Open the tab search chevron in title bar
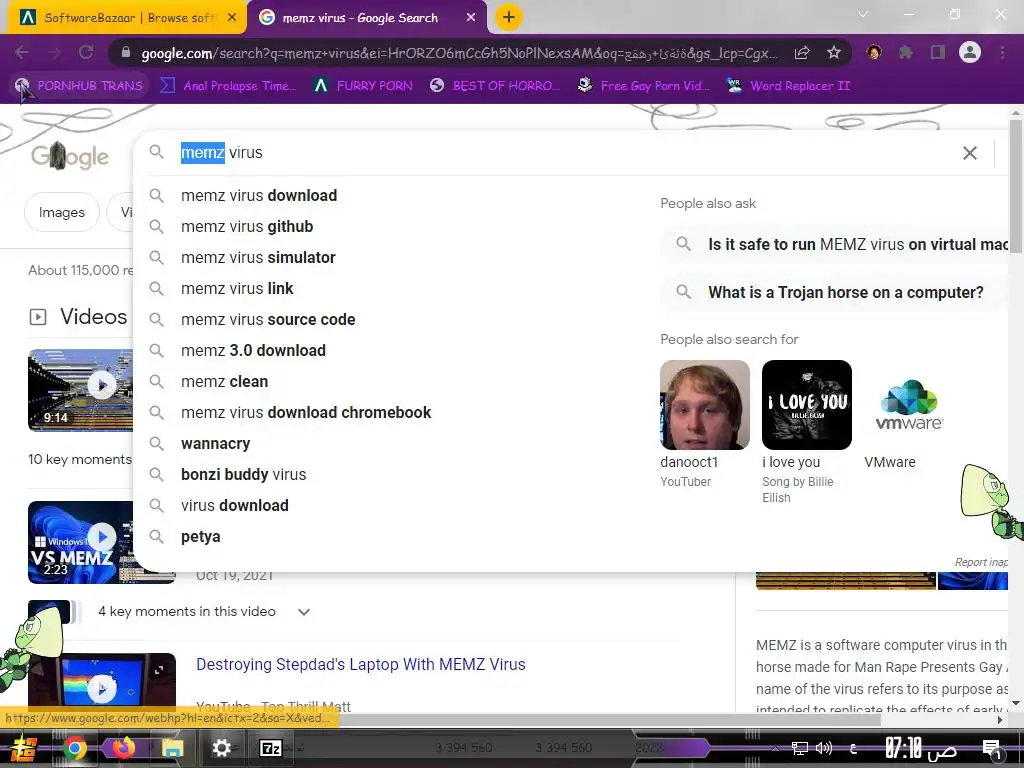 click(x=863, y=14)
